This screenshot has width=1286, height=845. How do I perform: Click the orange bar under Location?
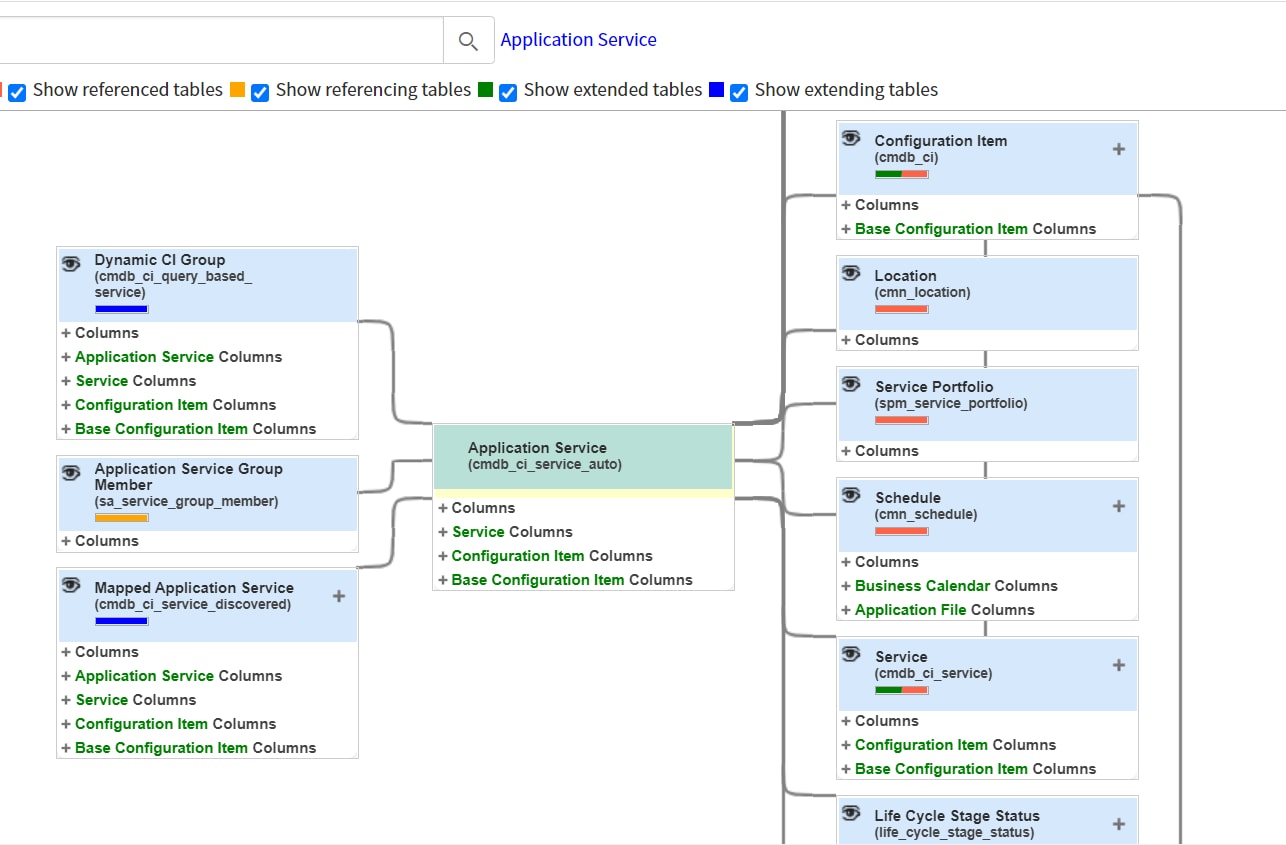(x=901, y=310)
